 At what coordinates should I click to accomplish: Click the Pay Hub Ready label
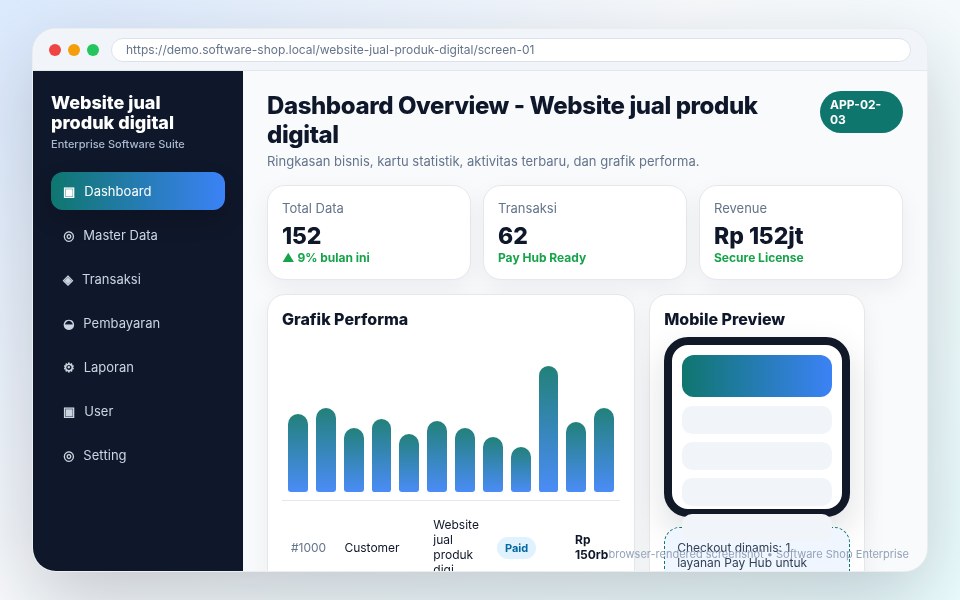[x=542, y=258]
